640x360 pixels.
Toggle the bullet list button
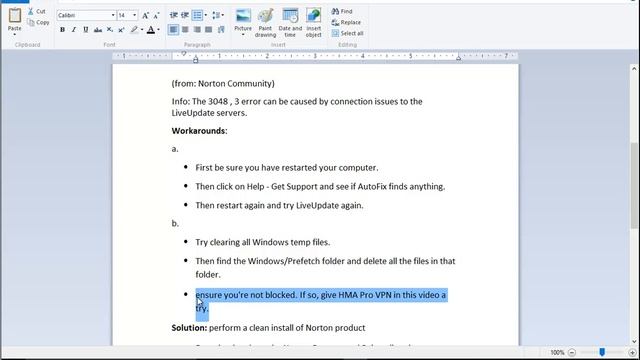(x=197, y=16)
